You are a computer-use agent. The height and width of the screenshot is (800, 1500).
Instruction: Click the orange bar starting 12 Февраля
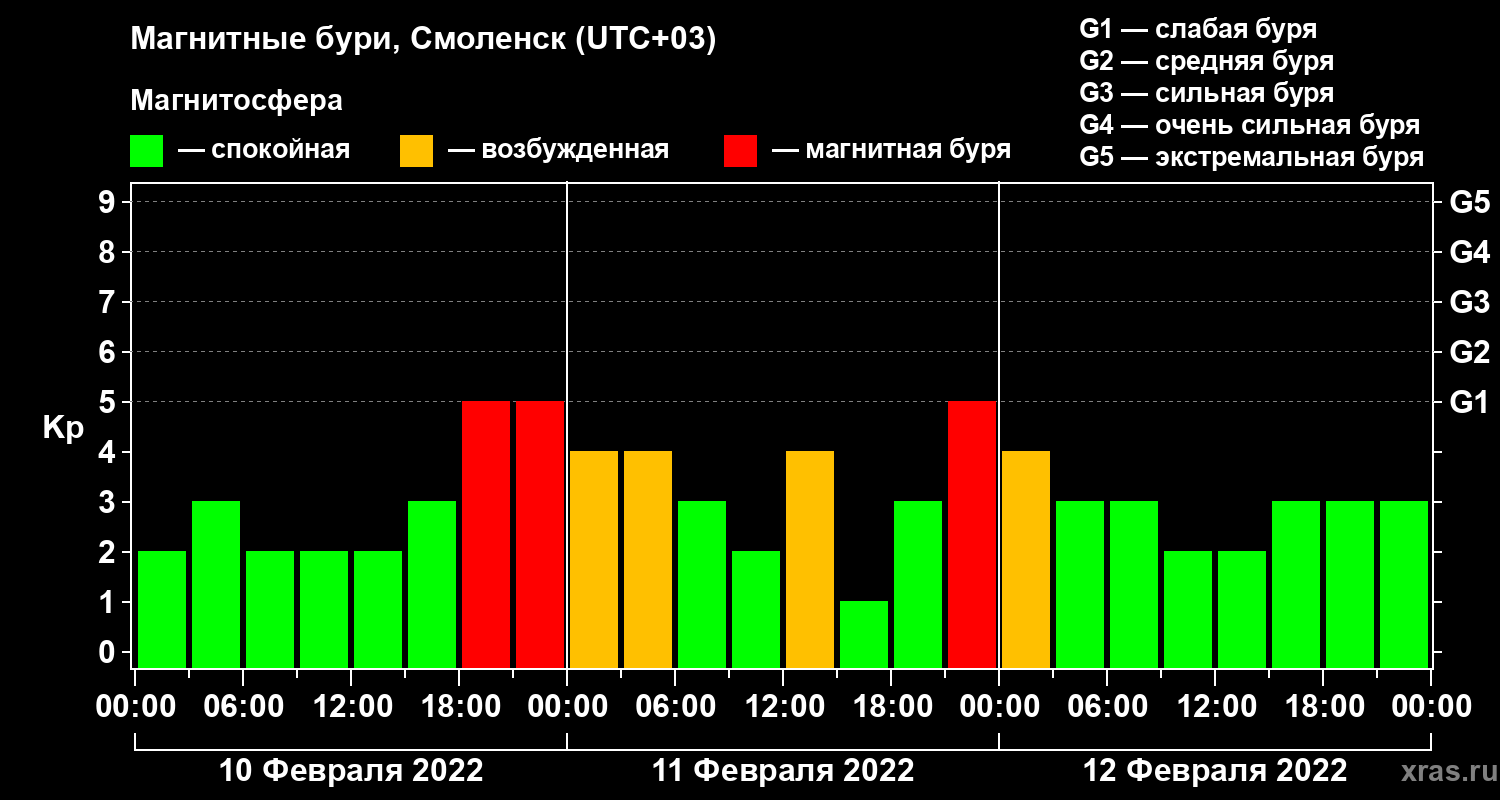point(1026,559)
